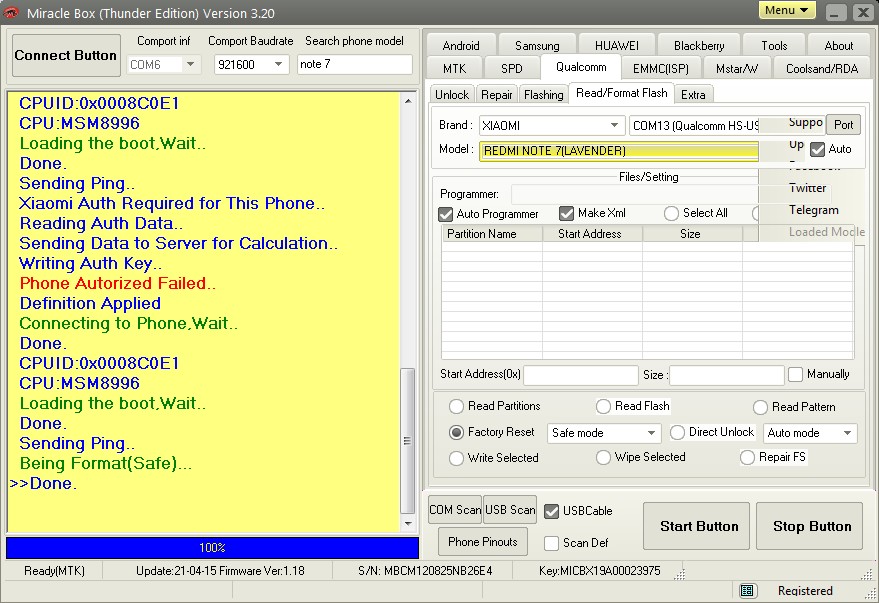Viewport: 879px width, 603px height.
Task: Select the Read/Format Flash sub-tab
Action: [622, 92]
